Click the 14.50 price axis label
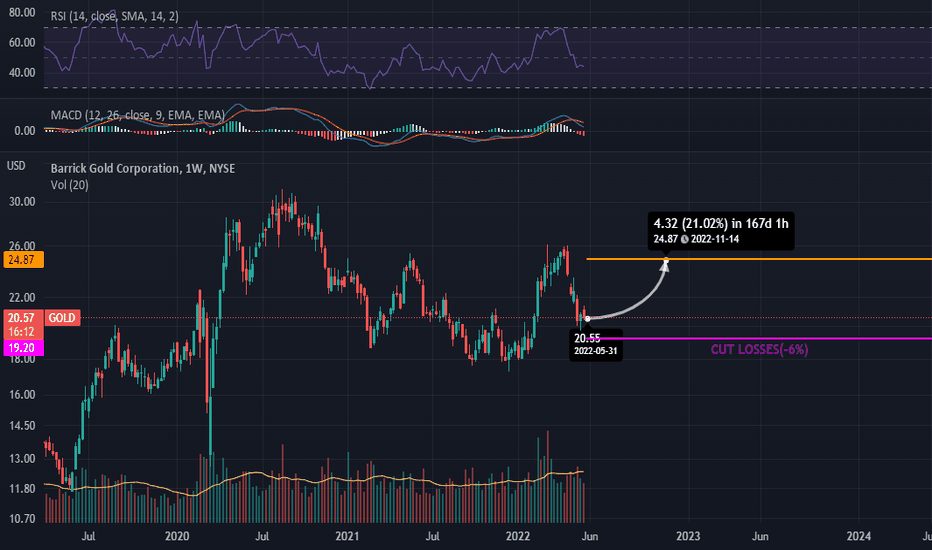Viewport: 932px width, 550px height. (22, 426)
